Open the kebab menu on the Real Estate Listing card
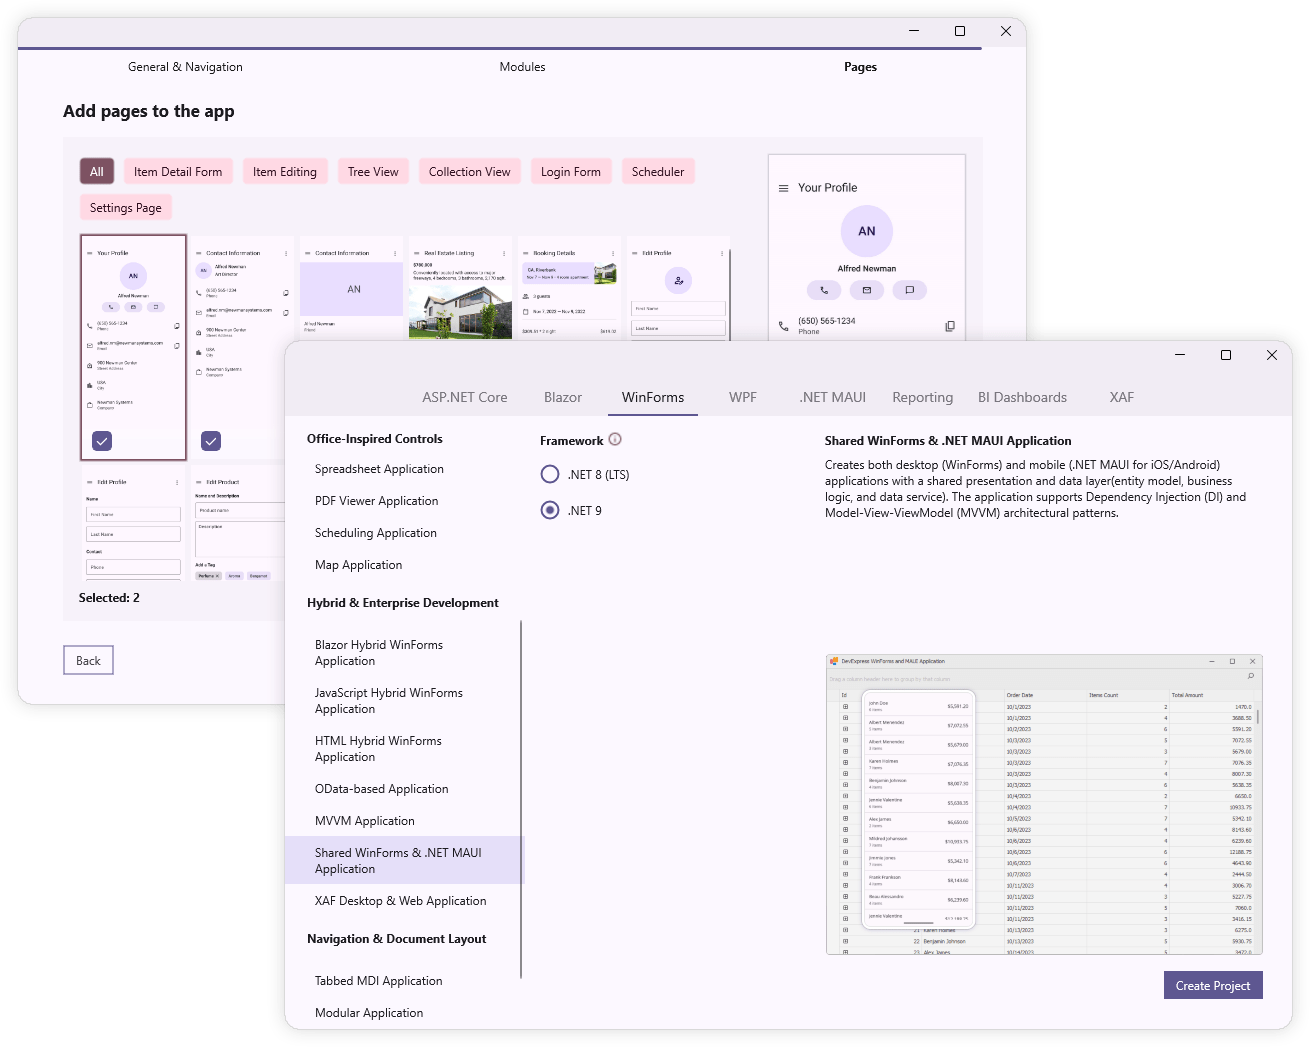 pos(502,252)
